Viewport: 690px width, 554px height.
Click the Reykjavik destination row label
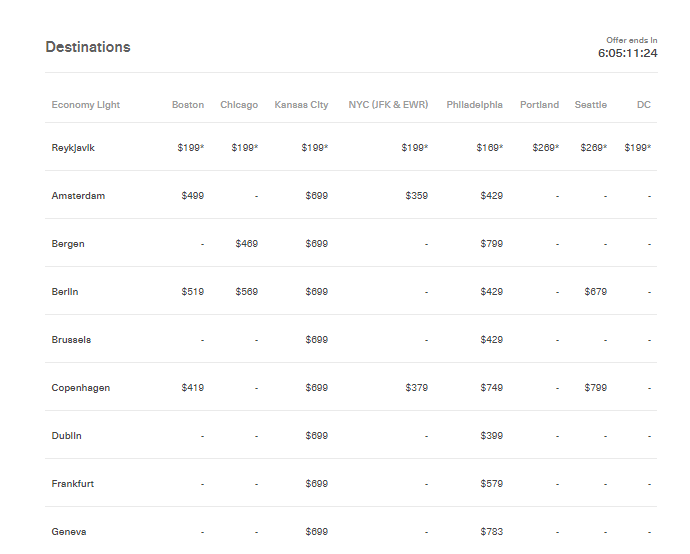coord(73,148)
